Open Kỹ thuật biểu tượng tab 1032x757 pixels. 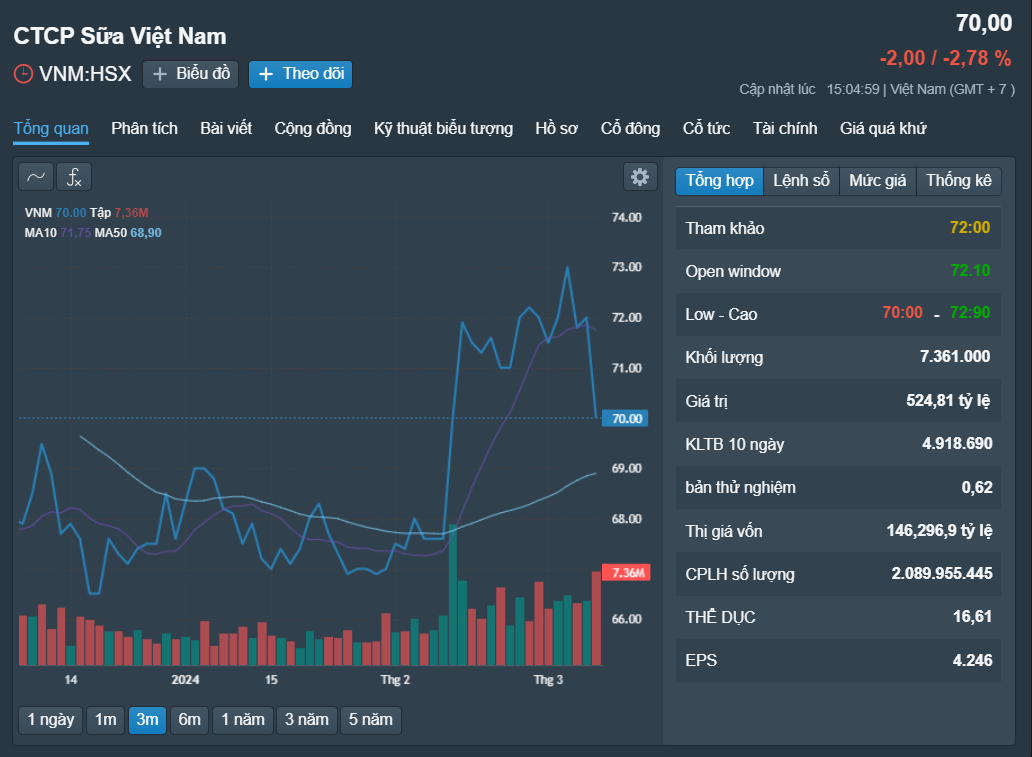coord(443,128)
